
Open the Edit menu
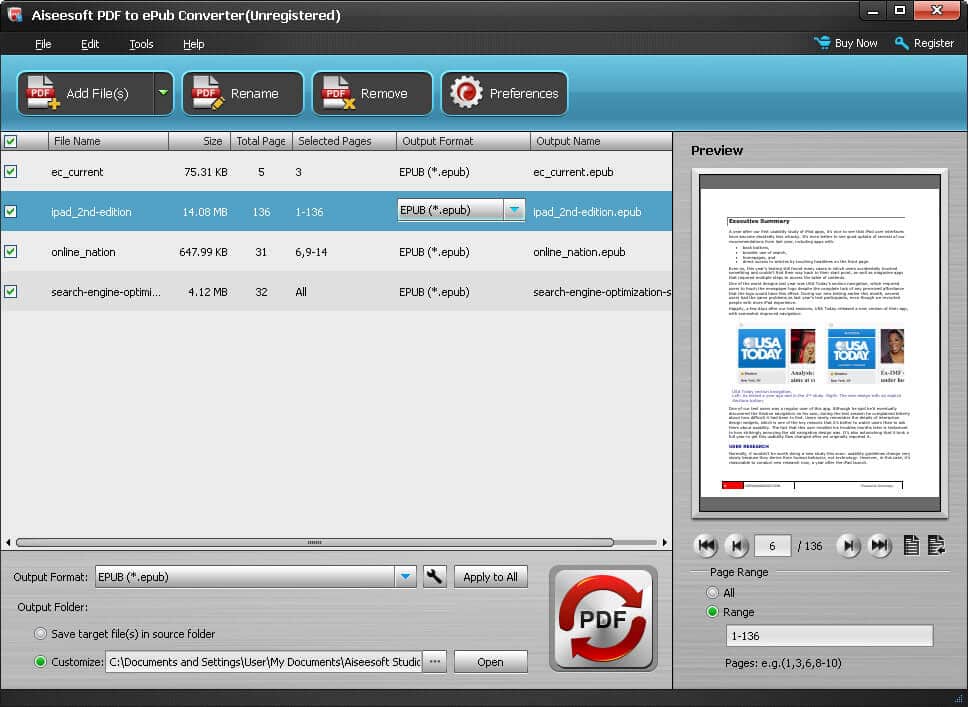pyautogui.click(x=90, y=44)
